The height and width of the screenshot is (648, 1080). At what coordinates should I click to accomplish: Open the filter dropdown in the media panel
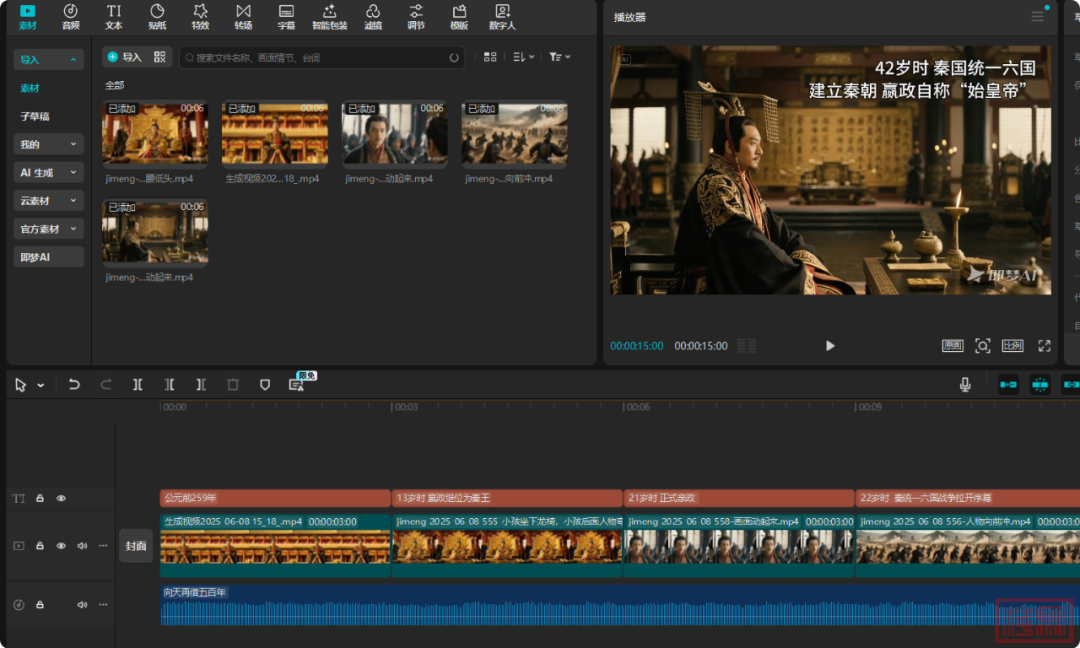coord(559,57)
